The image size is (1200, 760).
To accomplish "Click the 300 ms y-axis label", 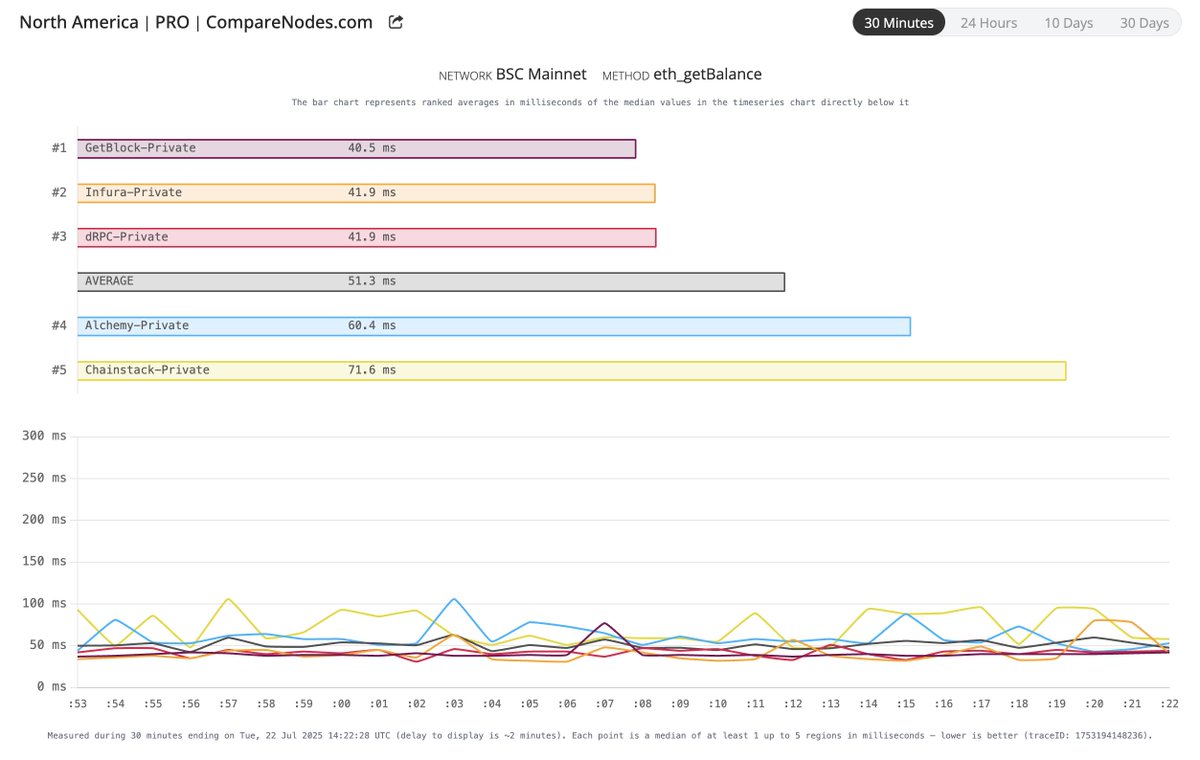I will [x=45, y=436].
